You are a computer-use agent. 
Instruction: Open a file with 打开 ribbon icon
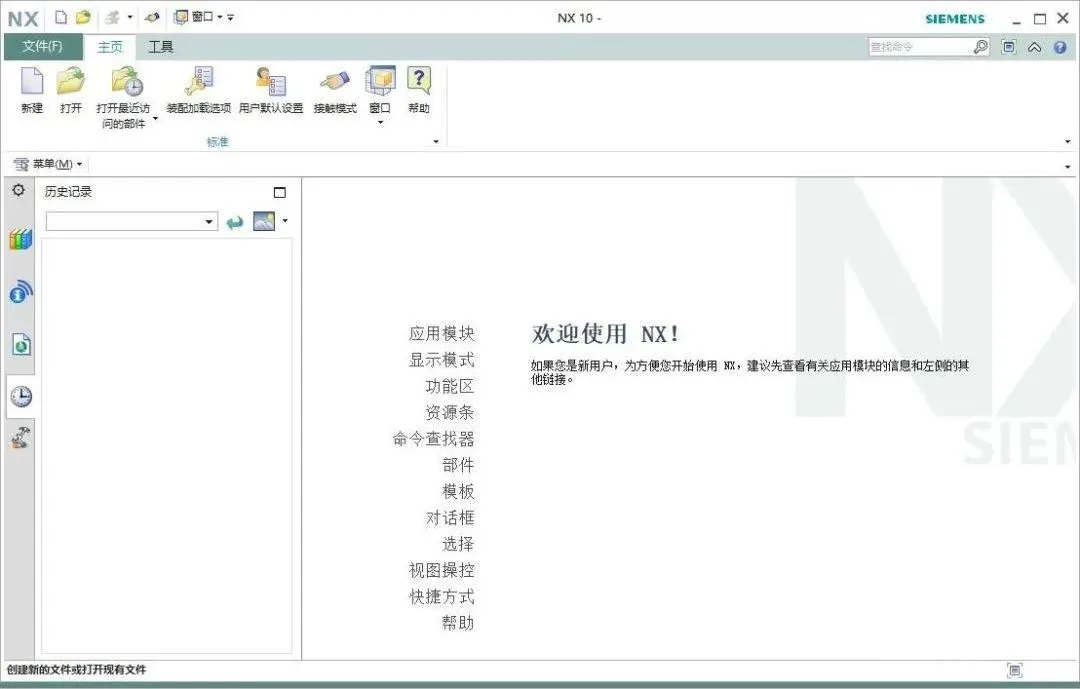(x=71, y=90)
